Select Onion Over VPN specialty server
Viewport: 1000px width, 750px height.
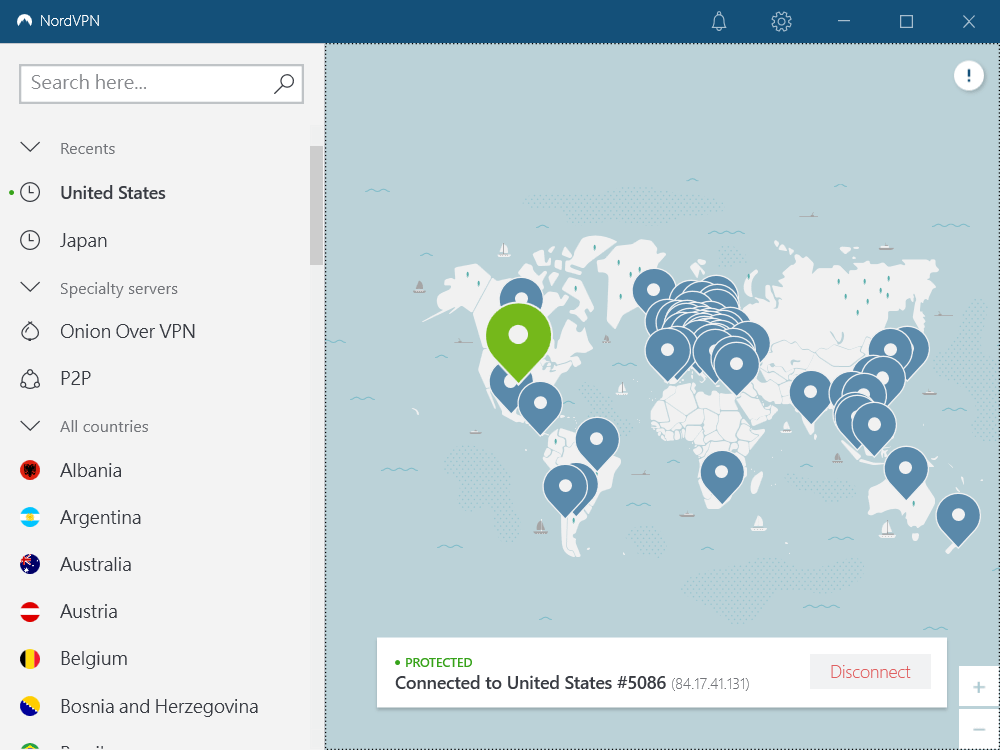[x=128, y=331]
